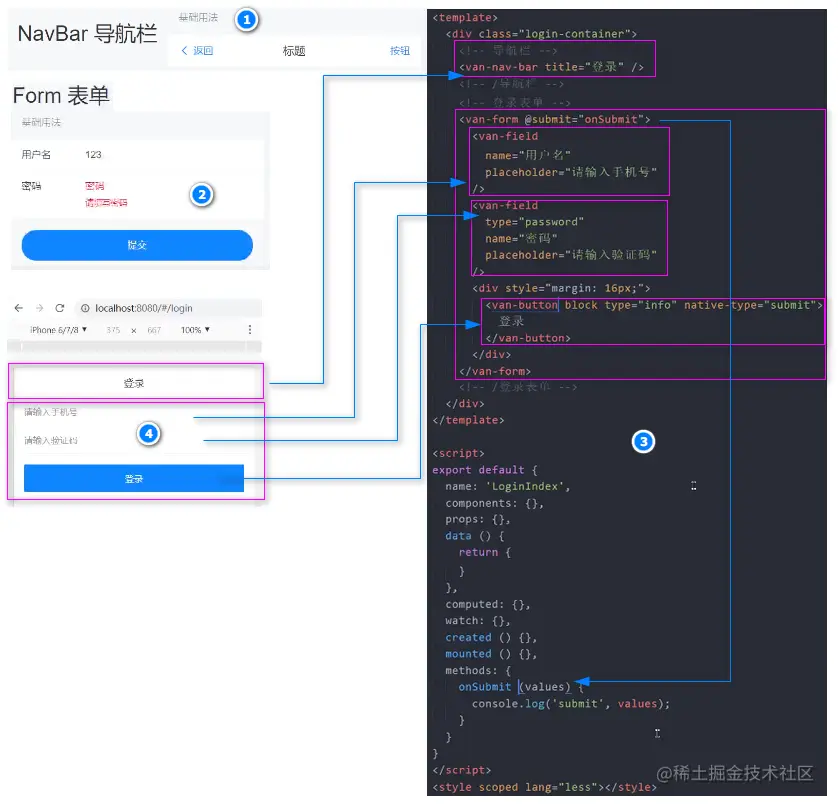Click the 请输入验证码 input field
This screenshot has height=807, width=838.
click(136, 440)
